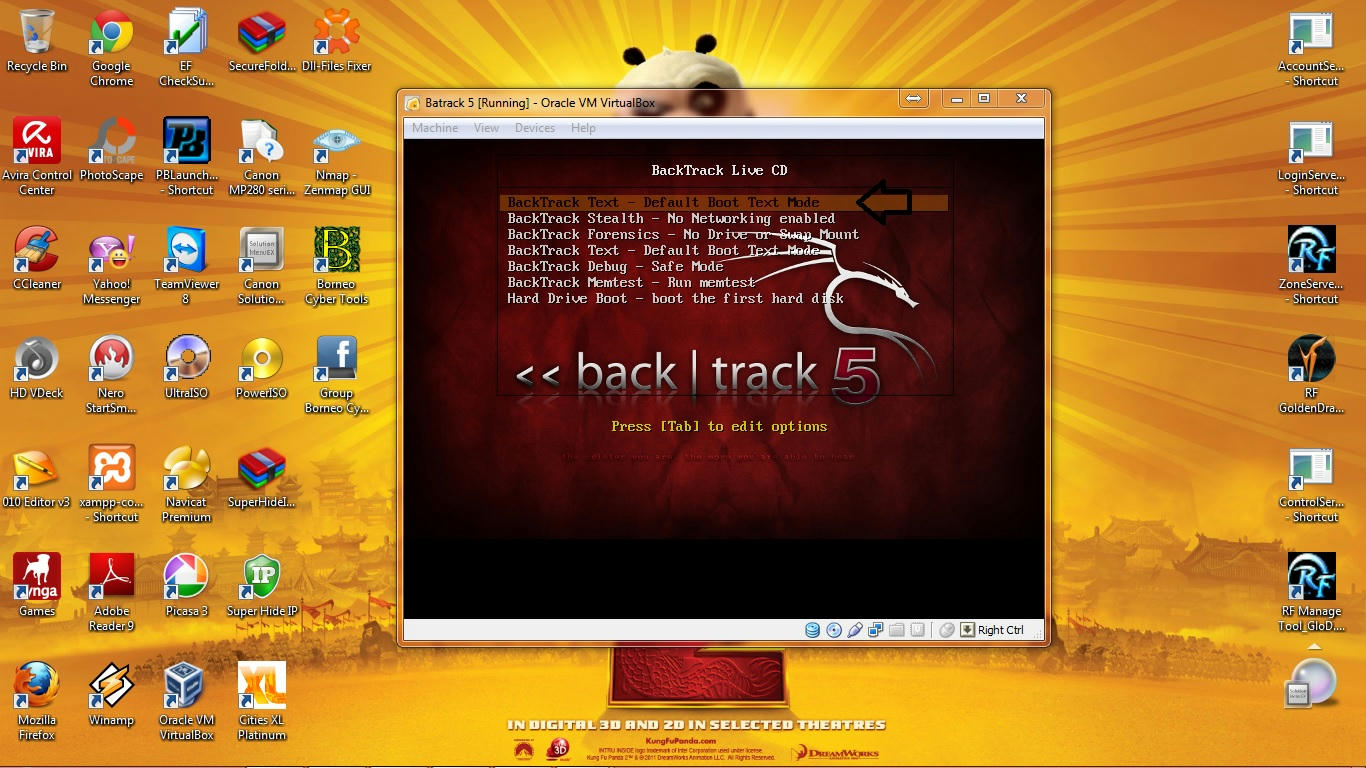Expand the Help menu
The width and height of the screenshot is (1366, 768).
tap(583, 128)
